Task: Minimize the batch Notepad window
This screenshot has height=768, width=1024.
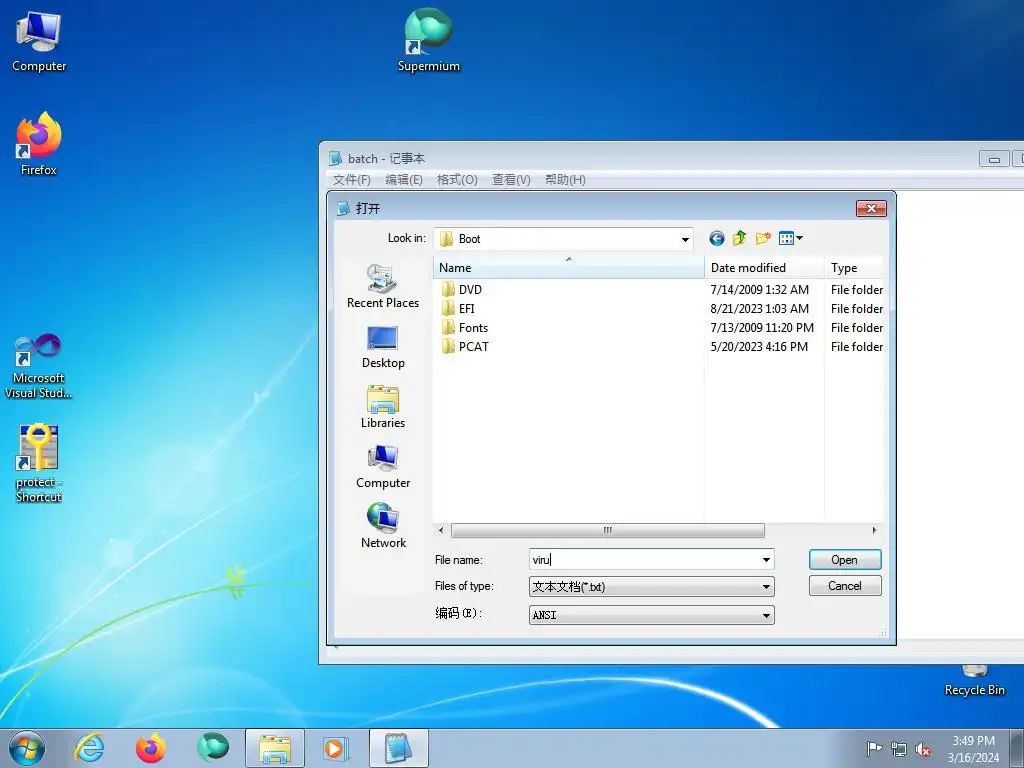Action: 994,159
